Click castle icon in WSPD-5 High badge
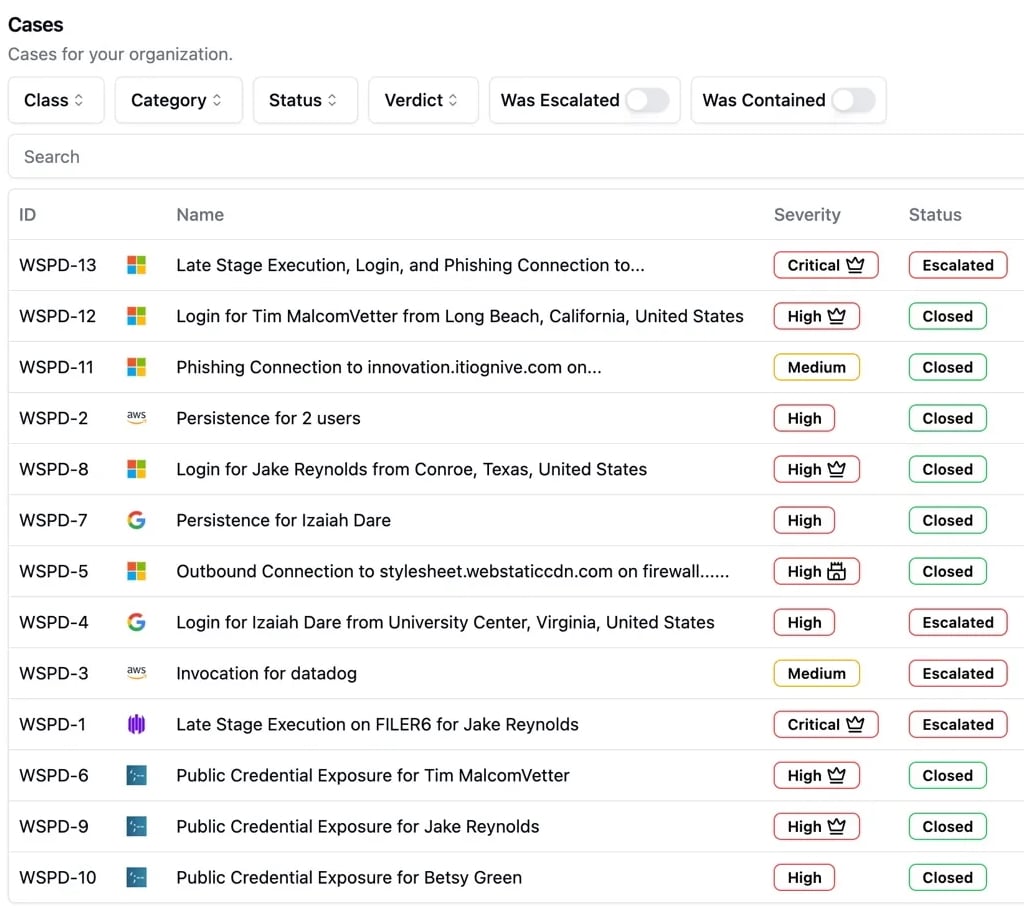 tap(837, 571)
